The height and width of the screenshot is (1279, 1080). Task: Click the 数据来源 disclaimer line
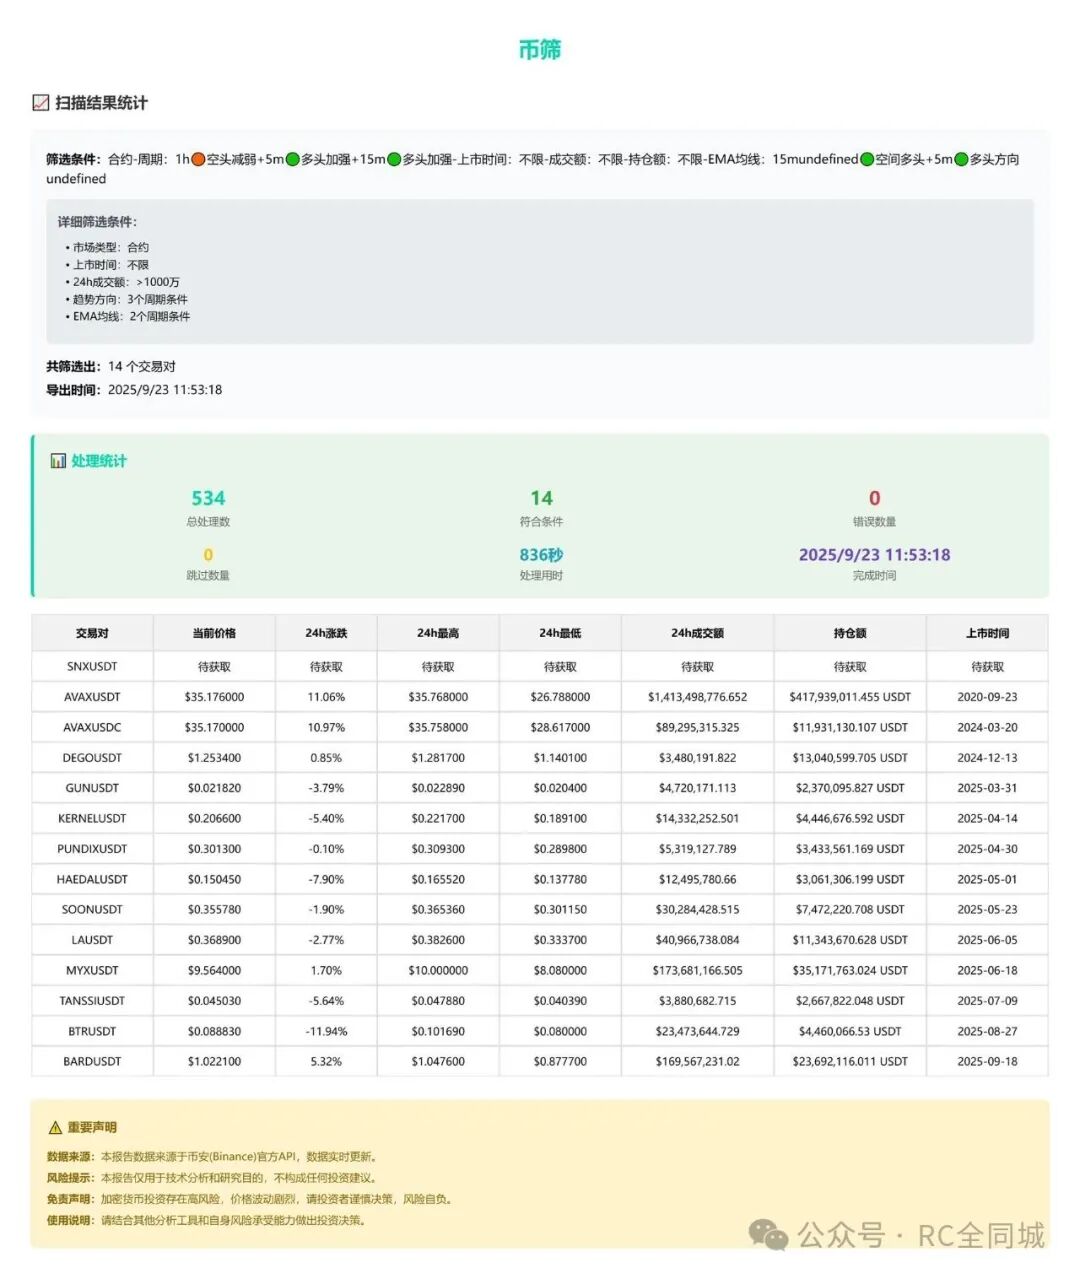(212, 1157)
